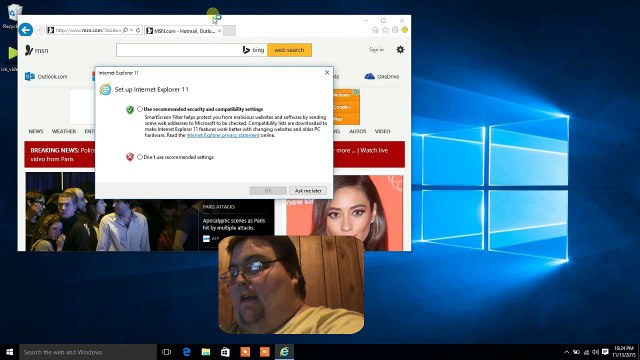640x360 pixels.
Task: Click the disabled OK button in dialog
Action: (268, 191)
